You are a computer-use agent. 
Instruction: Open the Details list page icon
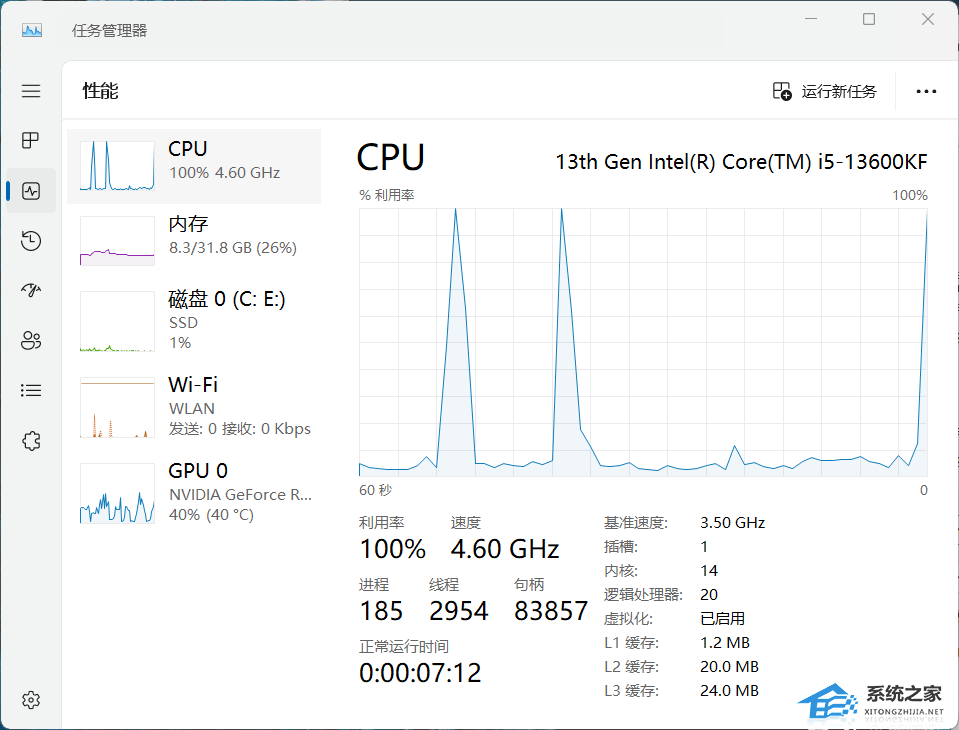click(31, 390)
